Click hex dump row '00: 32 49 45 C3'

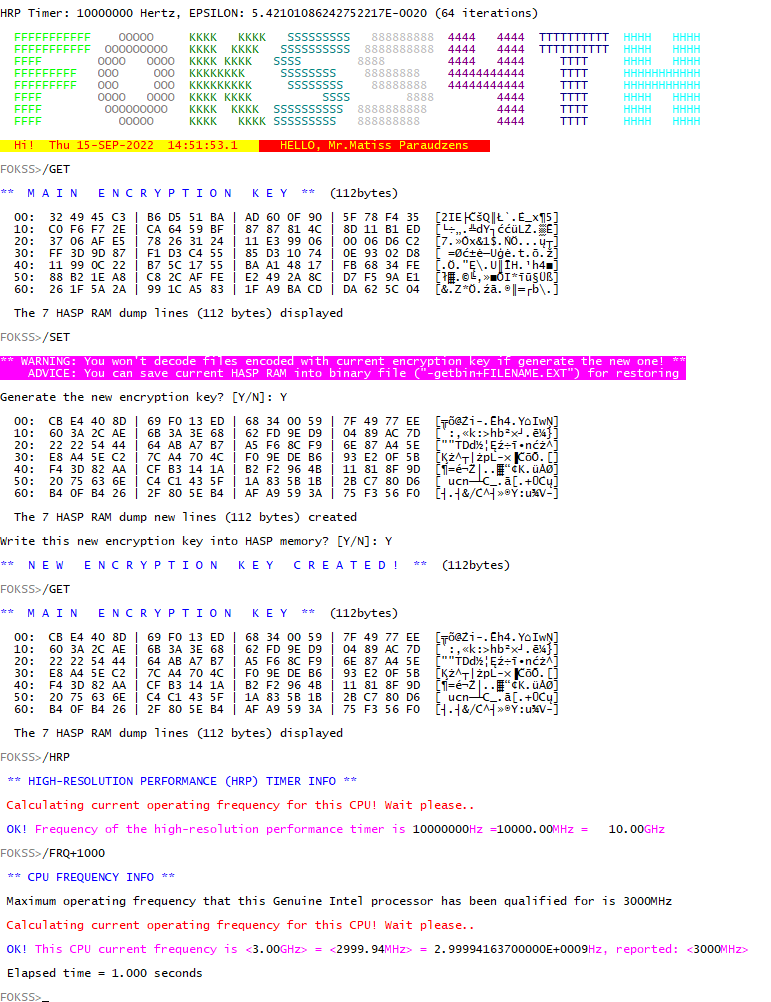pos(286,217)
